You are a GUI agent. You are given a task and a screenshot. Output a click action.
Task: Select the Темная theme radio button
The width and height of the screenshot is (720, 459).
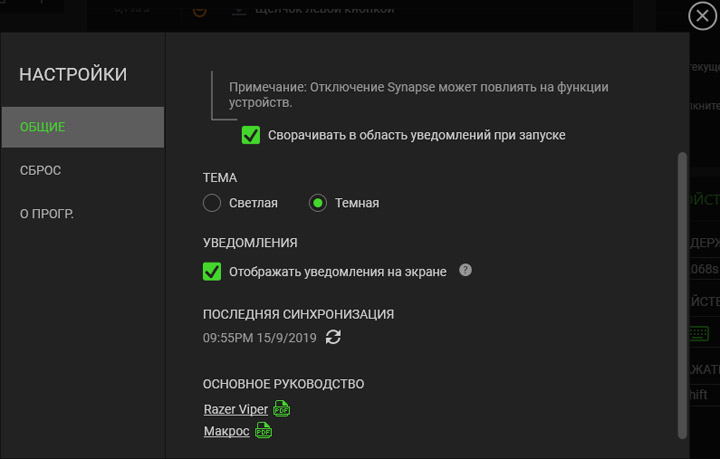tap(318, 203)
